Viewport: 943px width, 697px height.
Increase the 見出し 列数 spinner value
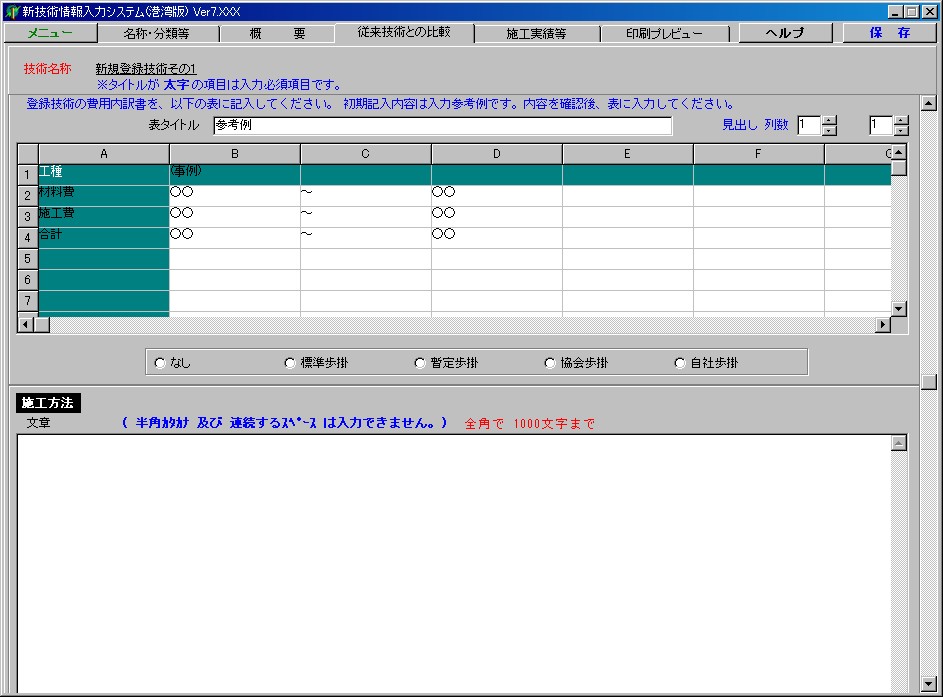829,120
